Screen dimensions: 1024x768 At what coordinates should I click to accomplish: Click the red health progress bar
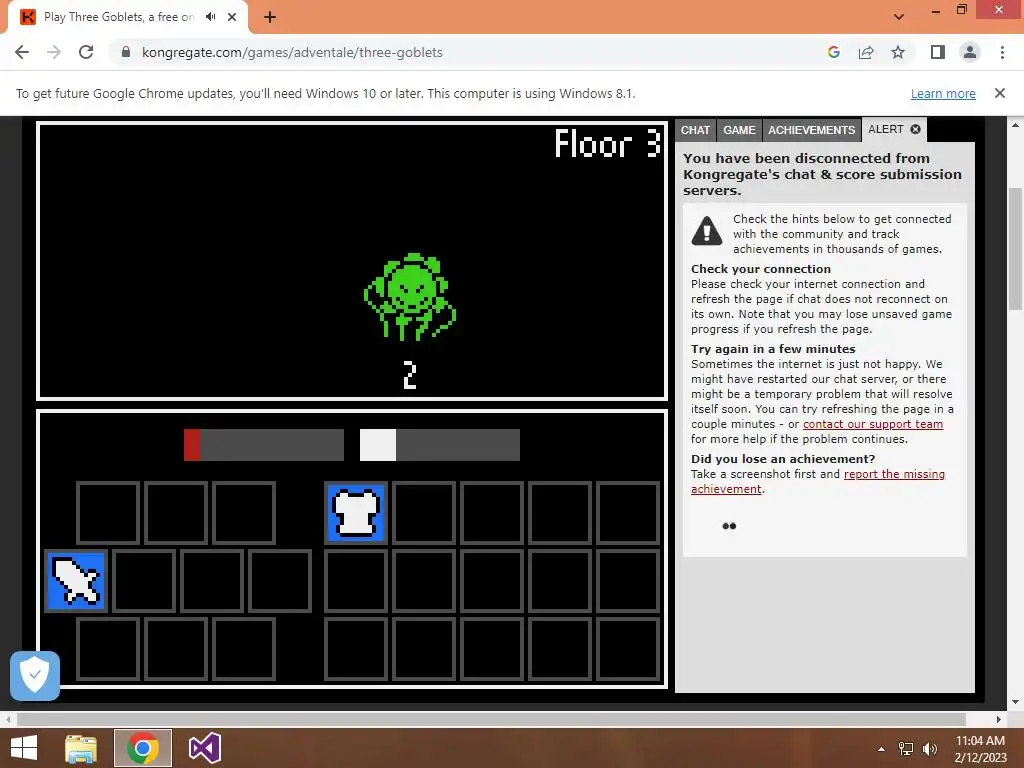[x=264, y=445]
